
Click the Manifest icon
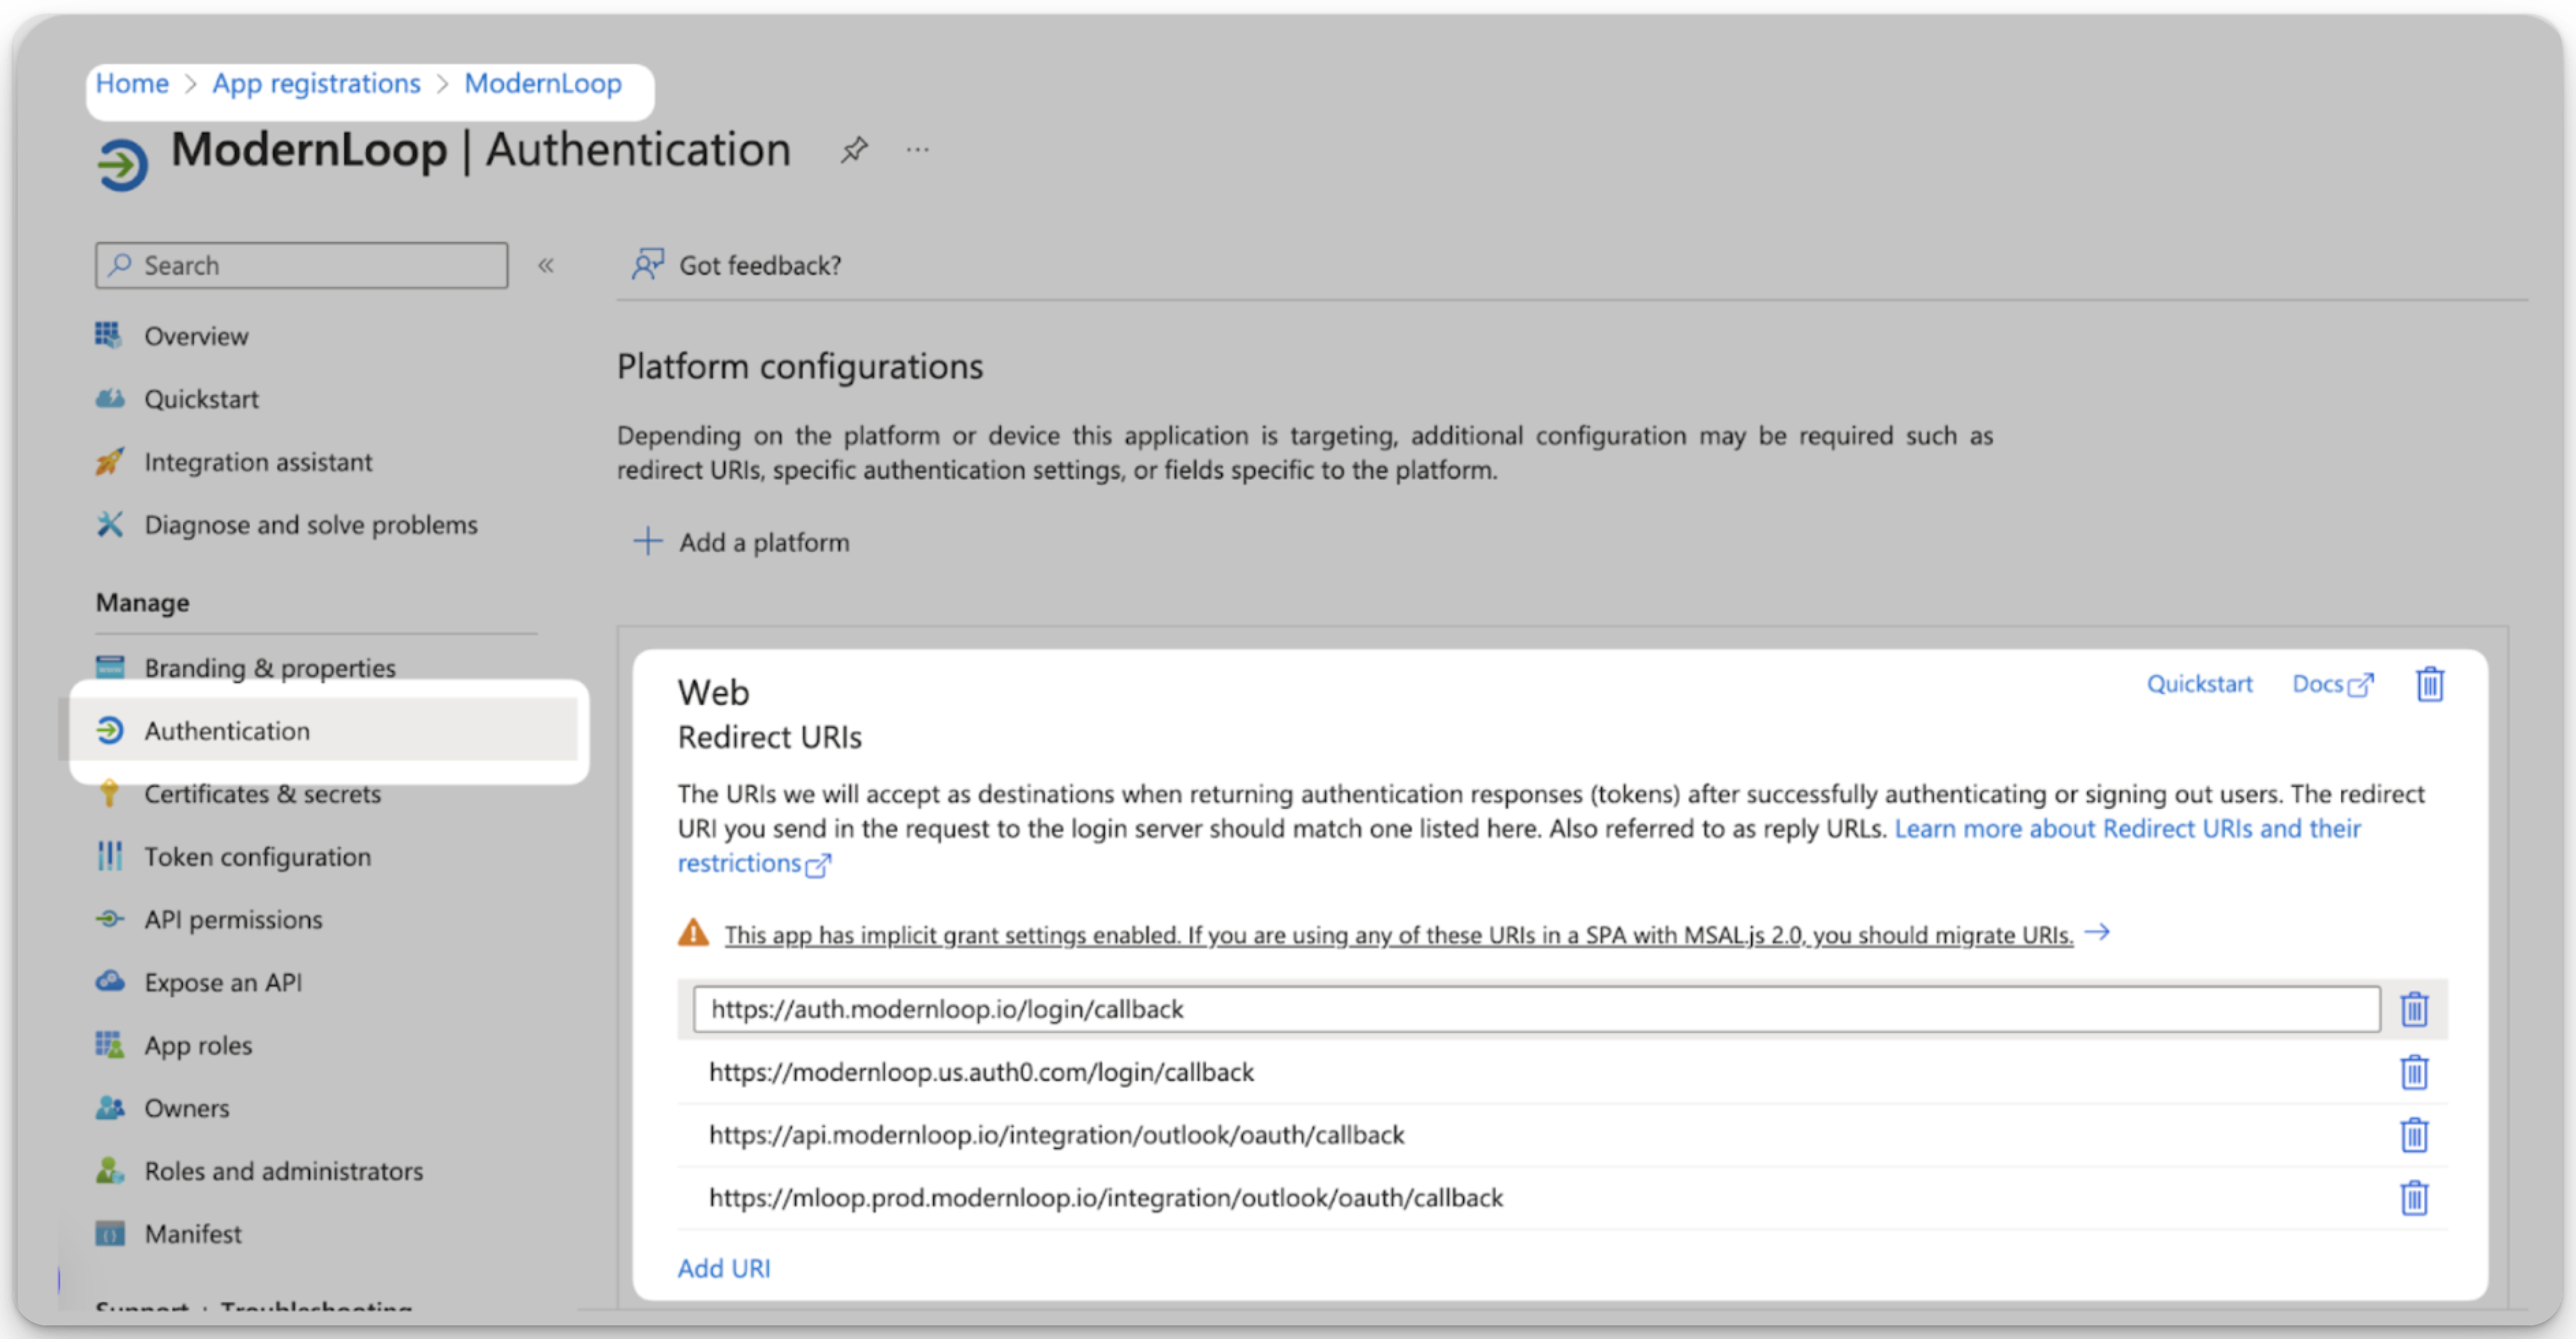[x=109, y=1233]
